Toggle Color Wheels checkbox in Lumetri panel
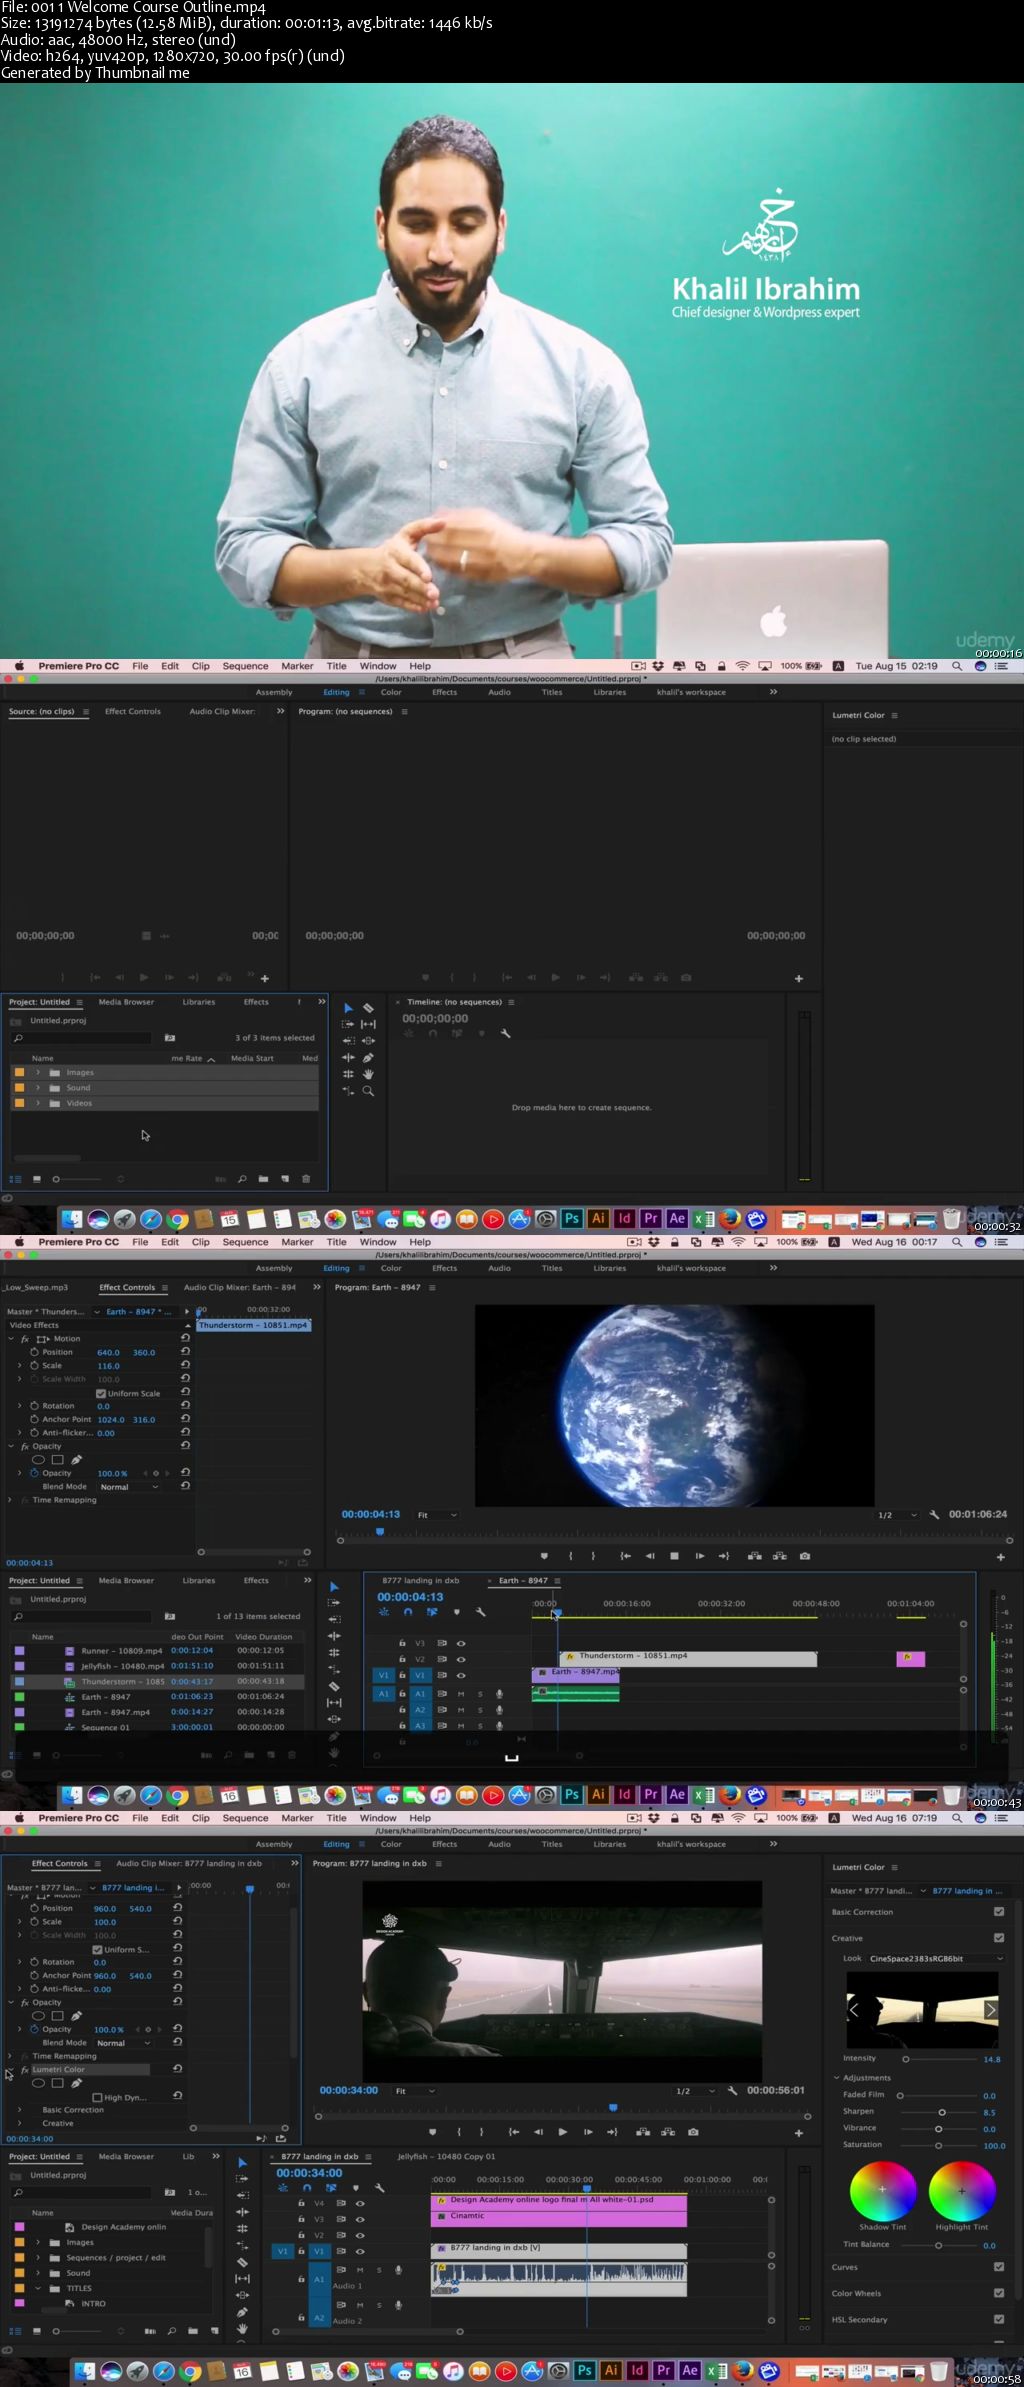 click(999, 2293)
